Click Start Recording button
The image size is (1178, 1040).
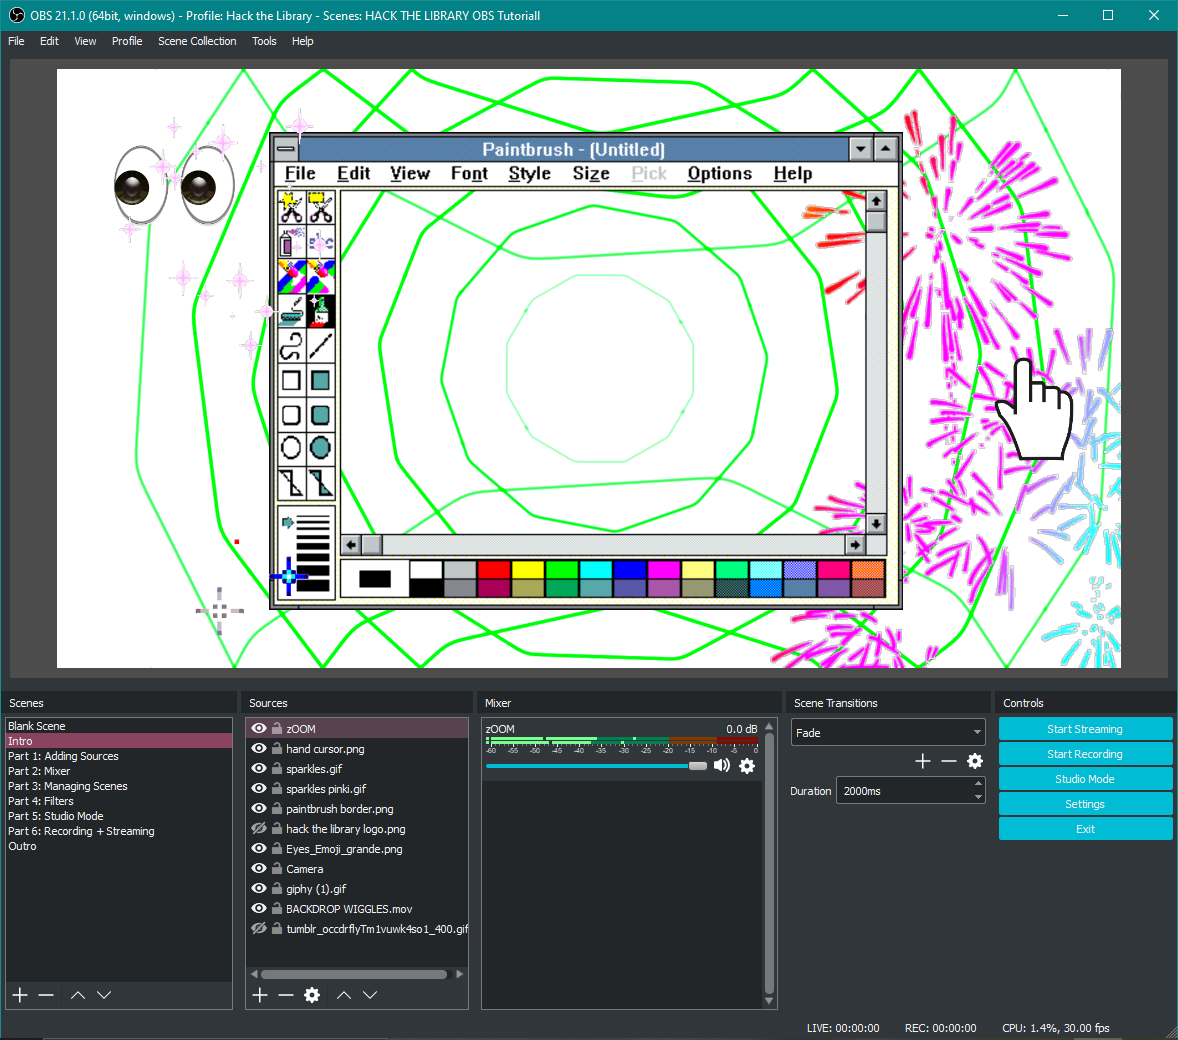(1085, 754)
